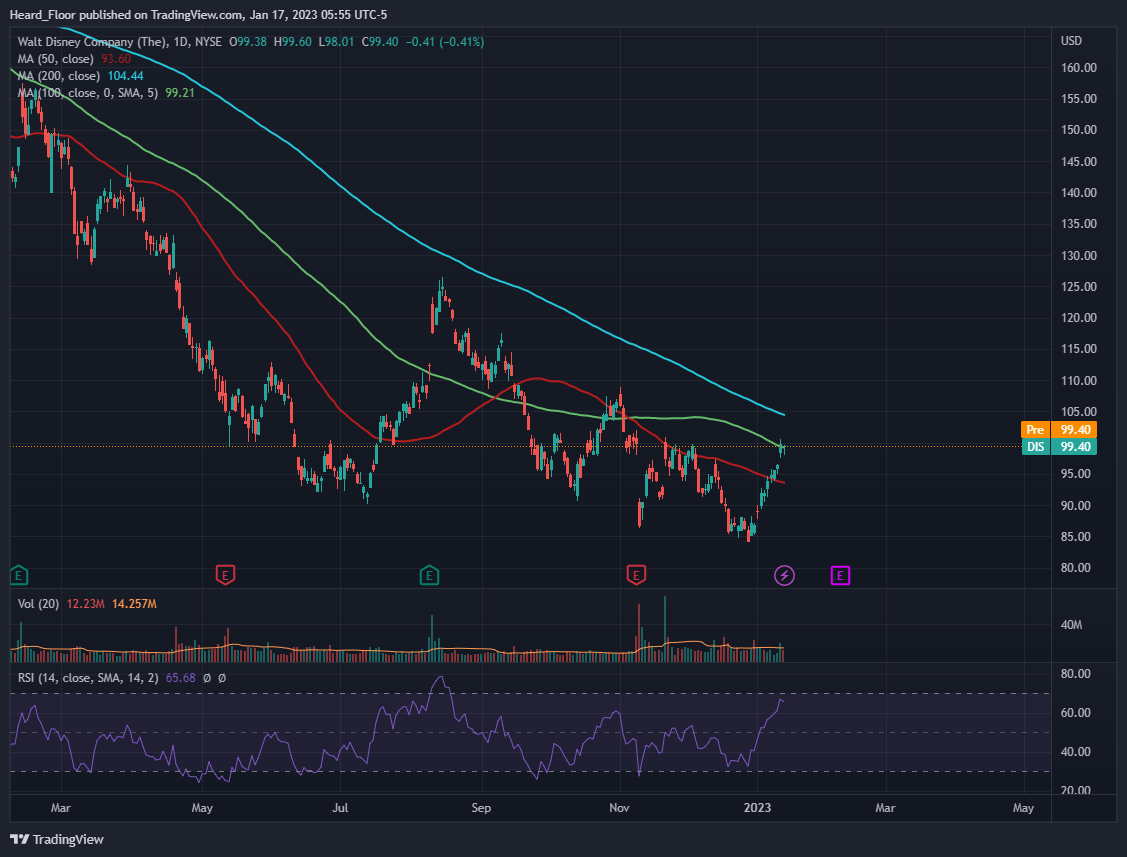Image resolution: width=1127 pixels, height=857 pixels.
Task: Click the change value −0.41 (−0.41%)
Action: (x=445, y=42)
